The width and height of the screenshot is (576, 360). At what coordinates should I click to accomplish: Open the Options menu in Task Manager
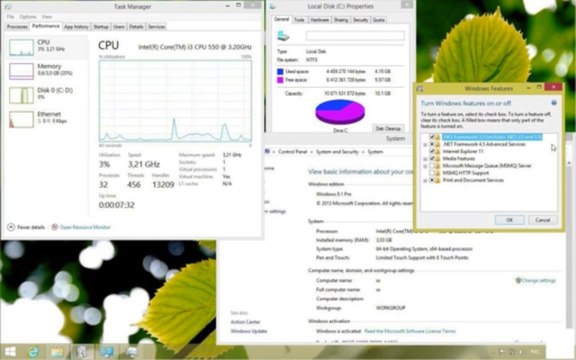[x=28, y=17]
